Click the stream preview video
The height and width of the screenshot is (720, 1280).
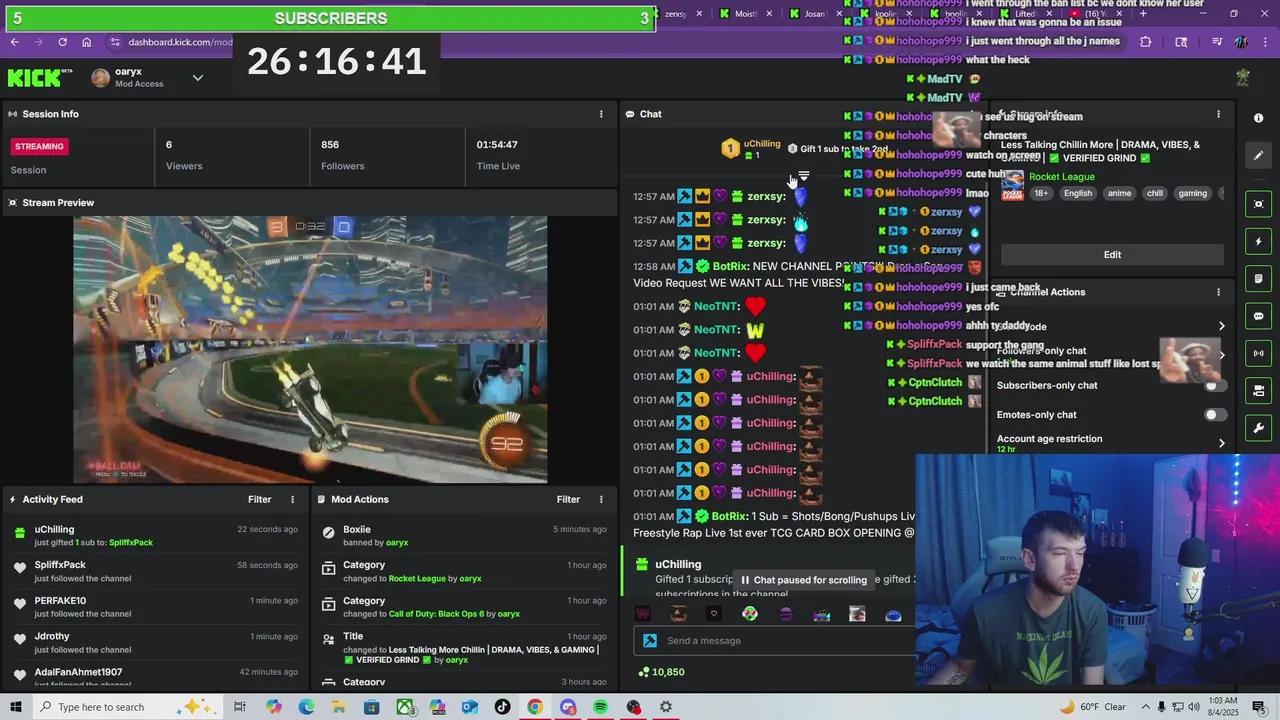click(x=310, y=350)
